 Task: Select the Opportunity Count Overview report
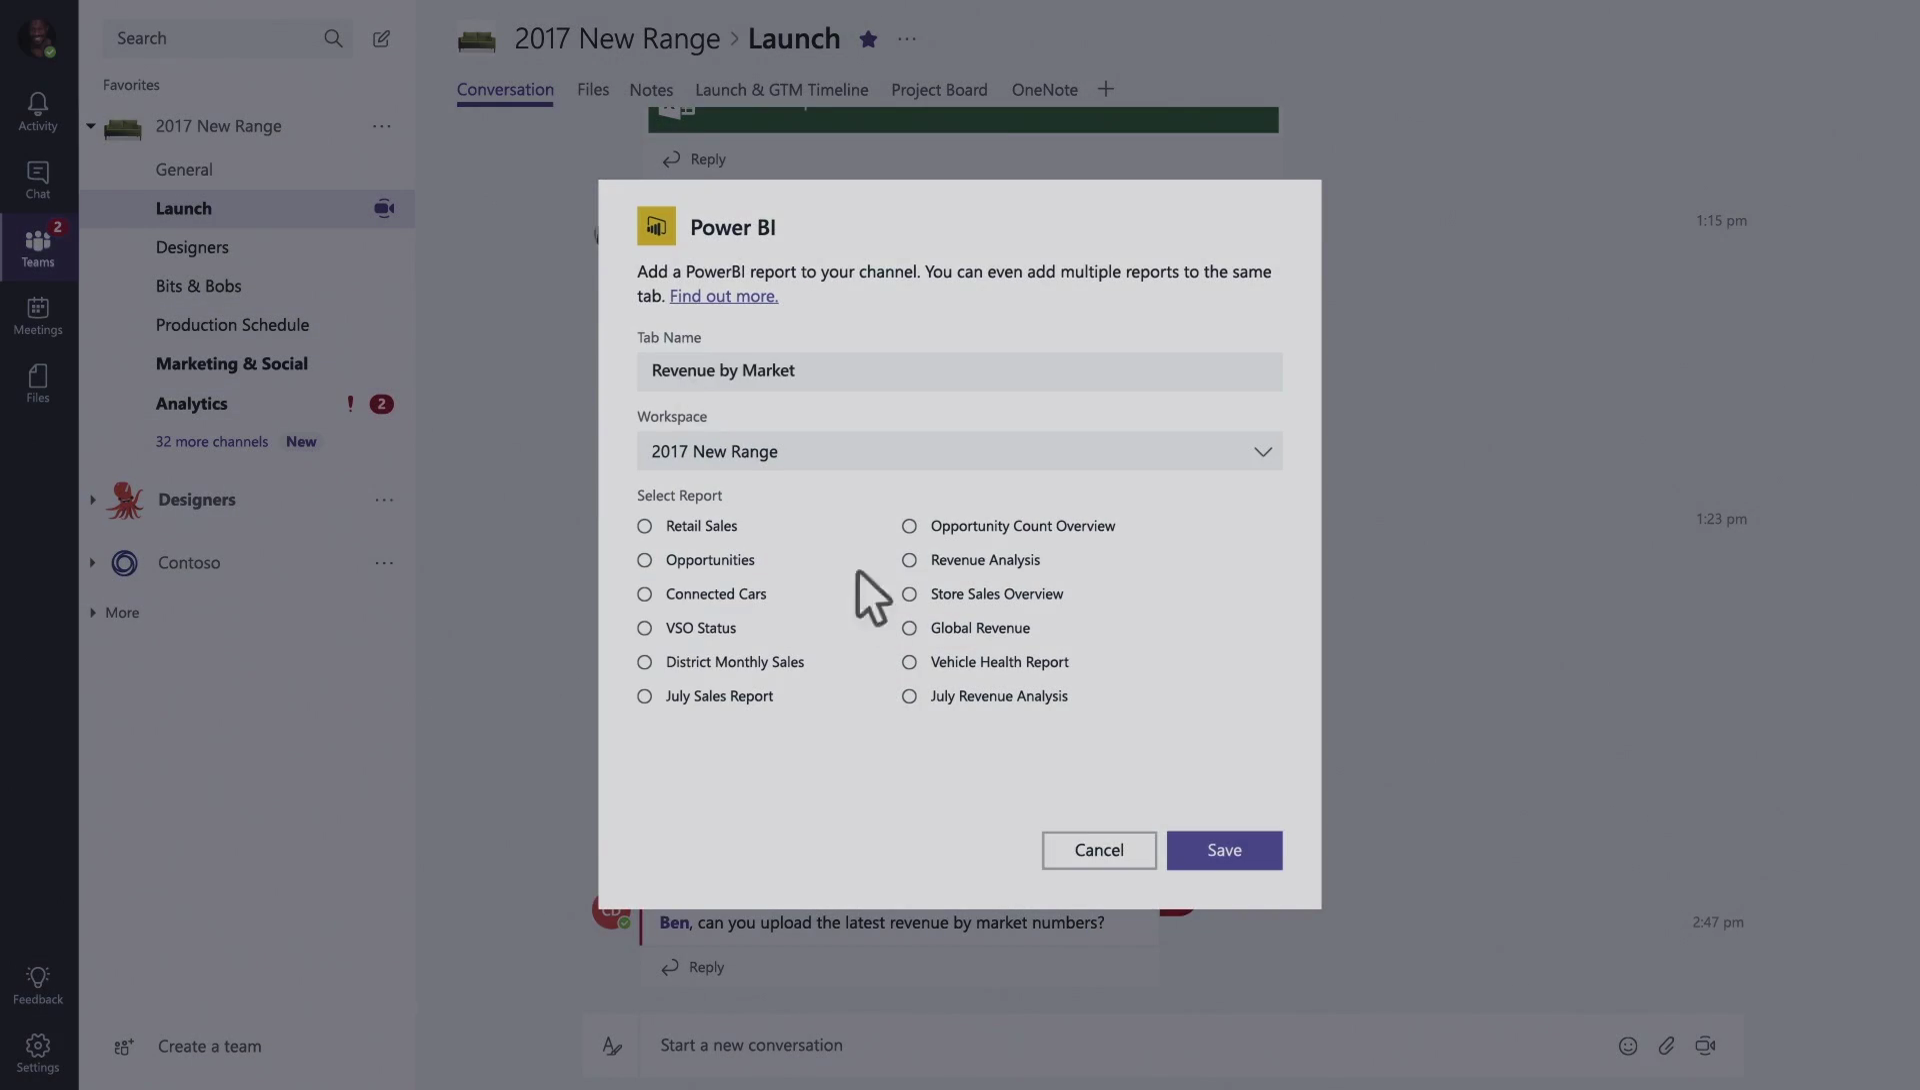909,526
